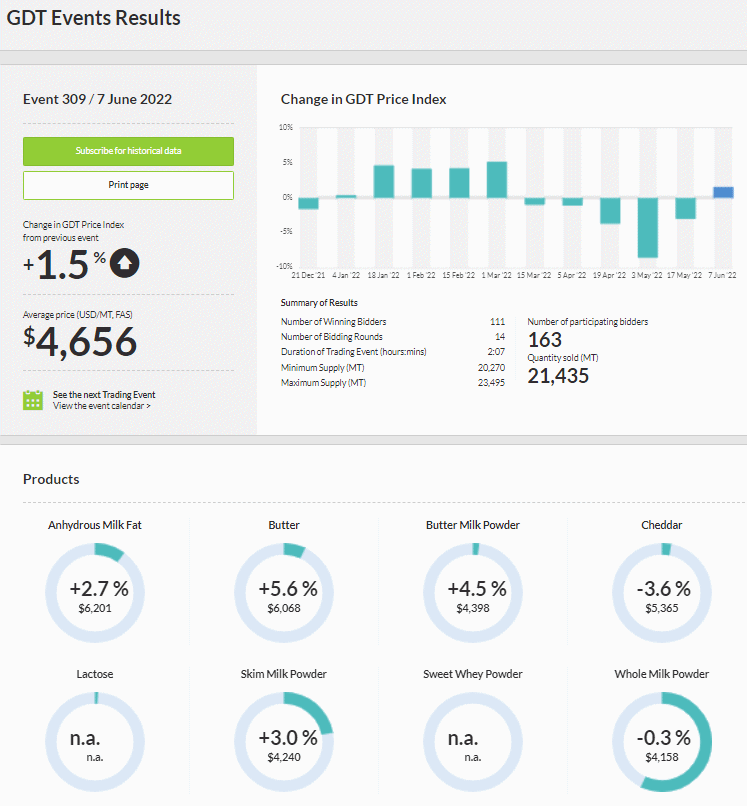Open the Skim Milk Powder donut chart
The height and width of the screenshot is (806, 747).
pyautogui.click(x=284, y=742)
